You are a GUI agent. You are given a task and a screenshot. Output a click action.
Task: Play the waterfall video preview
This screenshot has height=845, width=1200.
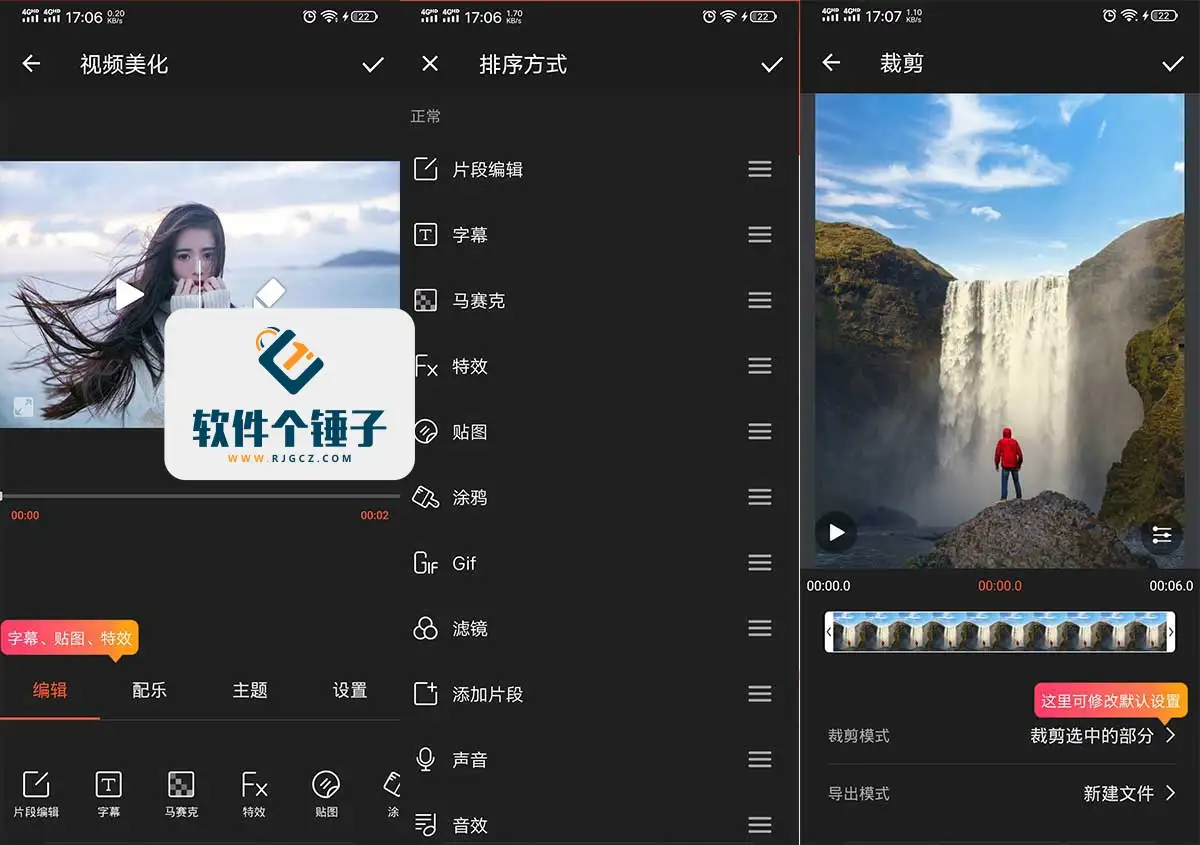click(x=836, y=532)
